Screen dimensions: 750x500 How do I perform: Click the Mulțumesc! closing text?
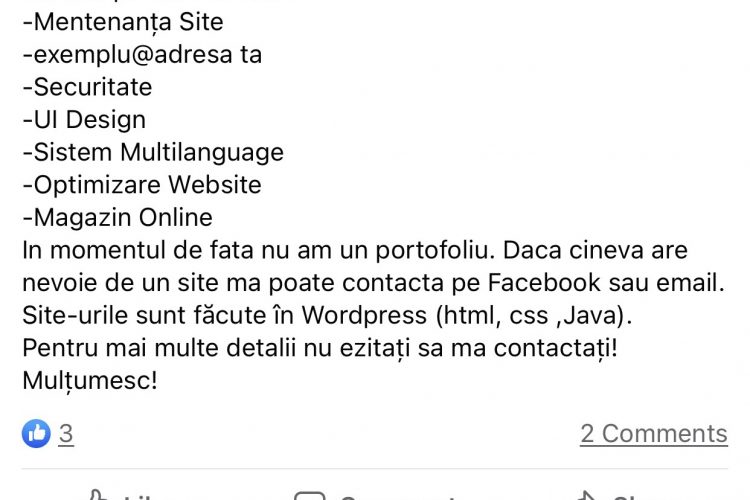[x=90, y=381]
